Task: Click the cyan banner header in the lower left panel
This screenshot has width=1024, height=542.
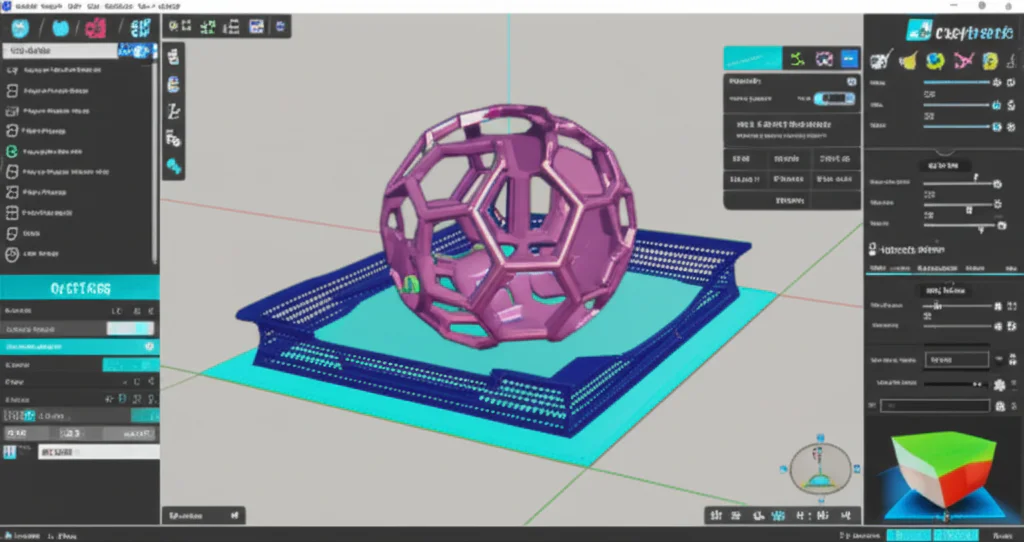Action: pos(80,288)
